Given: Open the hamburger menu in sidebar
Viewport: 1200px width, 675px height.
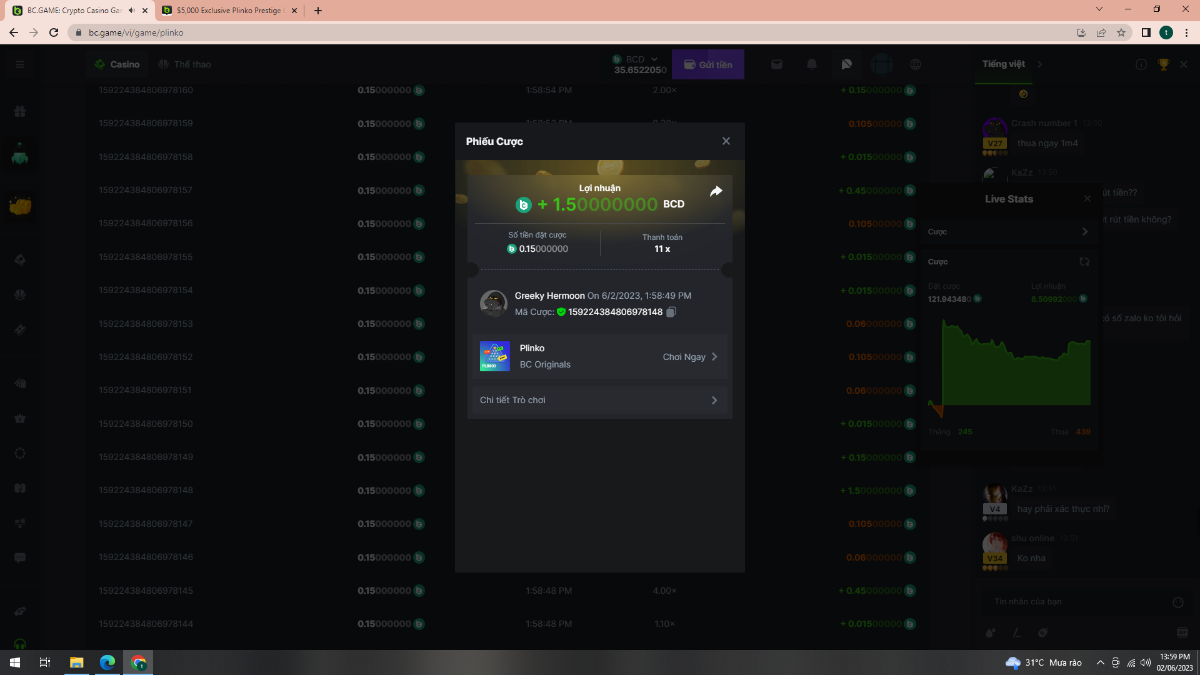Looking at the screenshot, I should 19,64.
